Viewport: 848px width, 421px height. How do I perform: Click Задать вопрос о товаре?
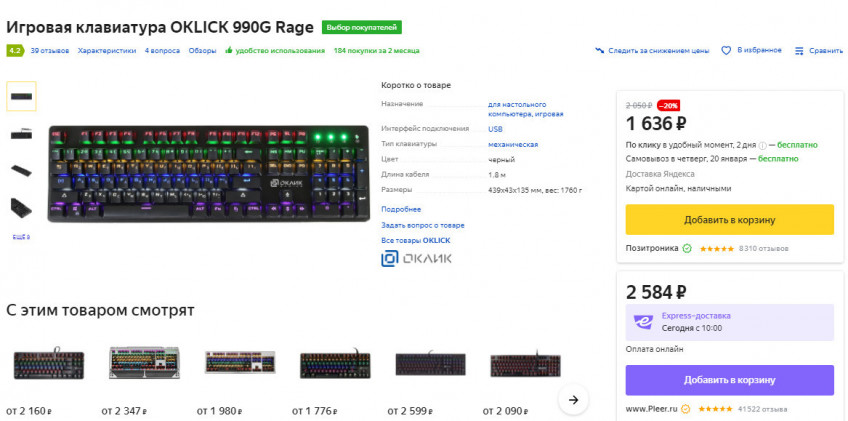pos(422,225)
